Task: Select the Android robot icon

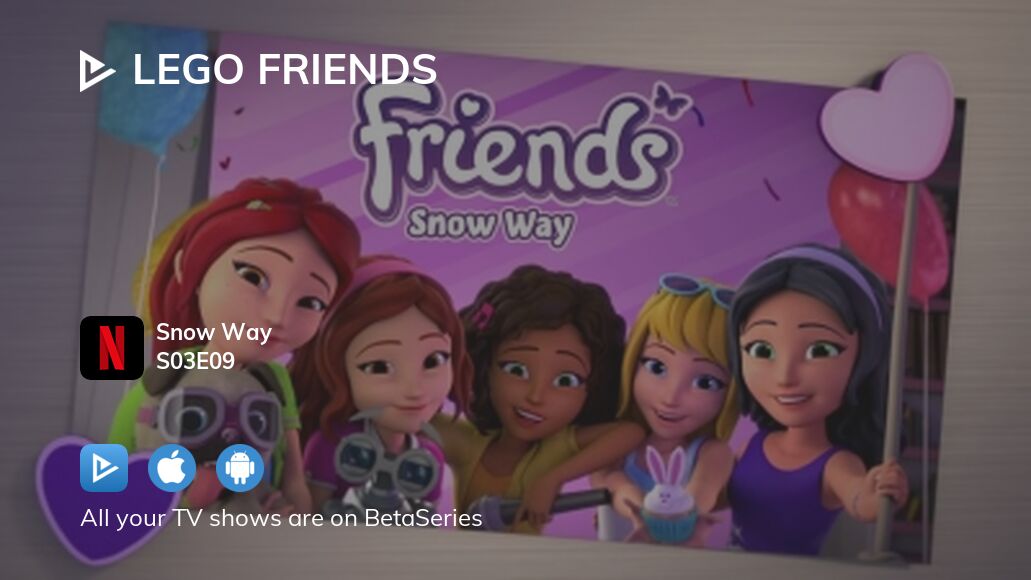Action: [x=240, y=468]
